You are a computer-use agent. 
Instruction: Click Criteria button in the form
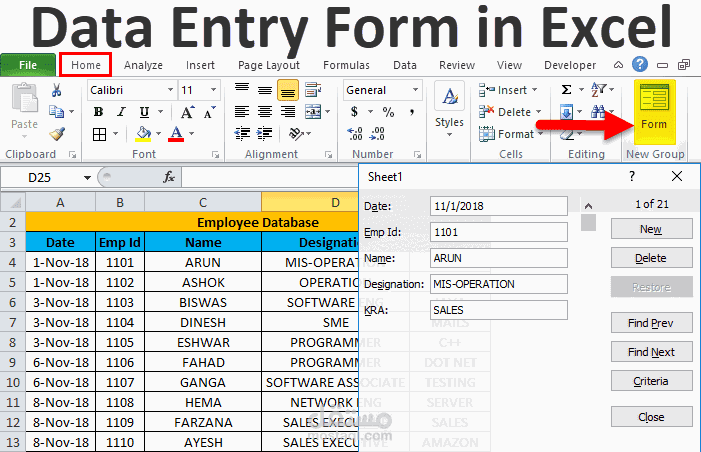coord(651,381)
